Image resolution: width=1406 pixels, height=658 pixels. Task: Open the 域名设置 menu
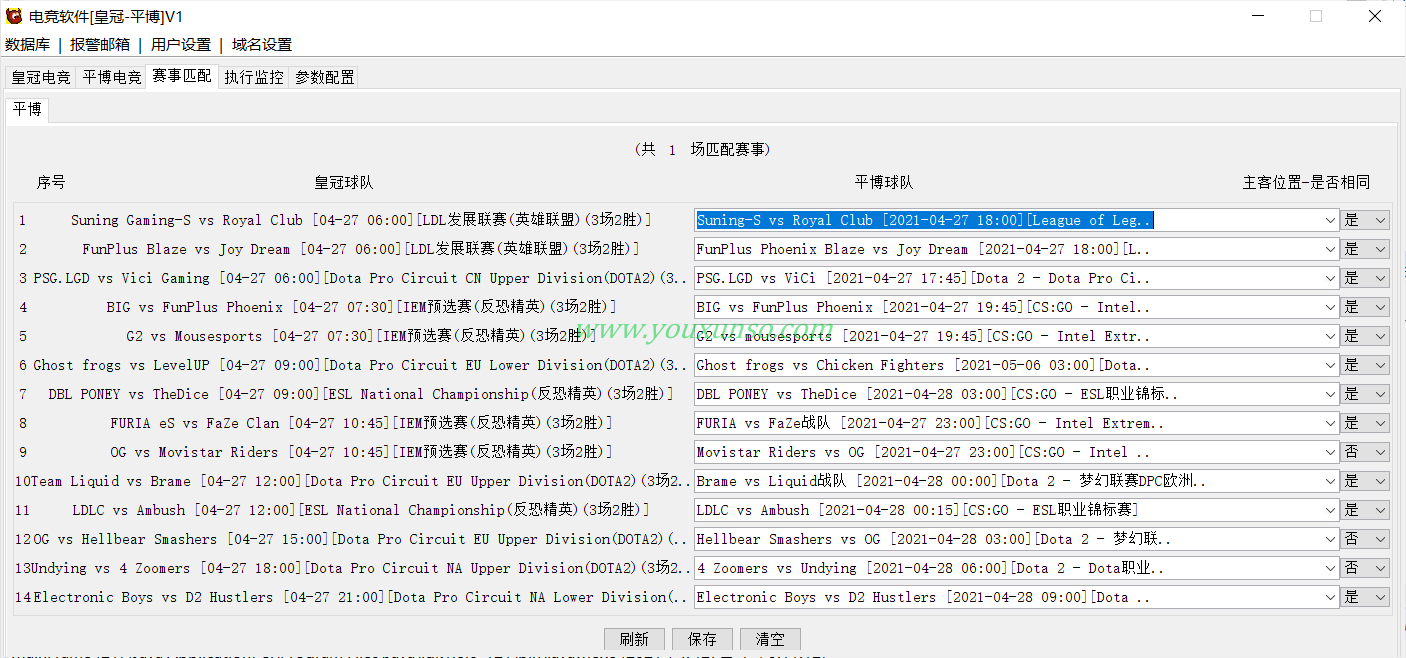pos(262,44)
